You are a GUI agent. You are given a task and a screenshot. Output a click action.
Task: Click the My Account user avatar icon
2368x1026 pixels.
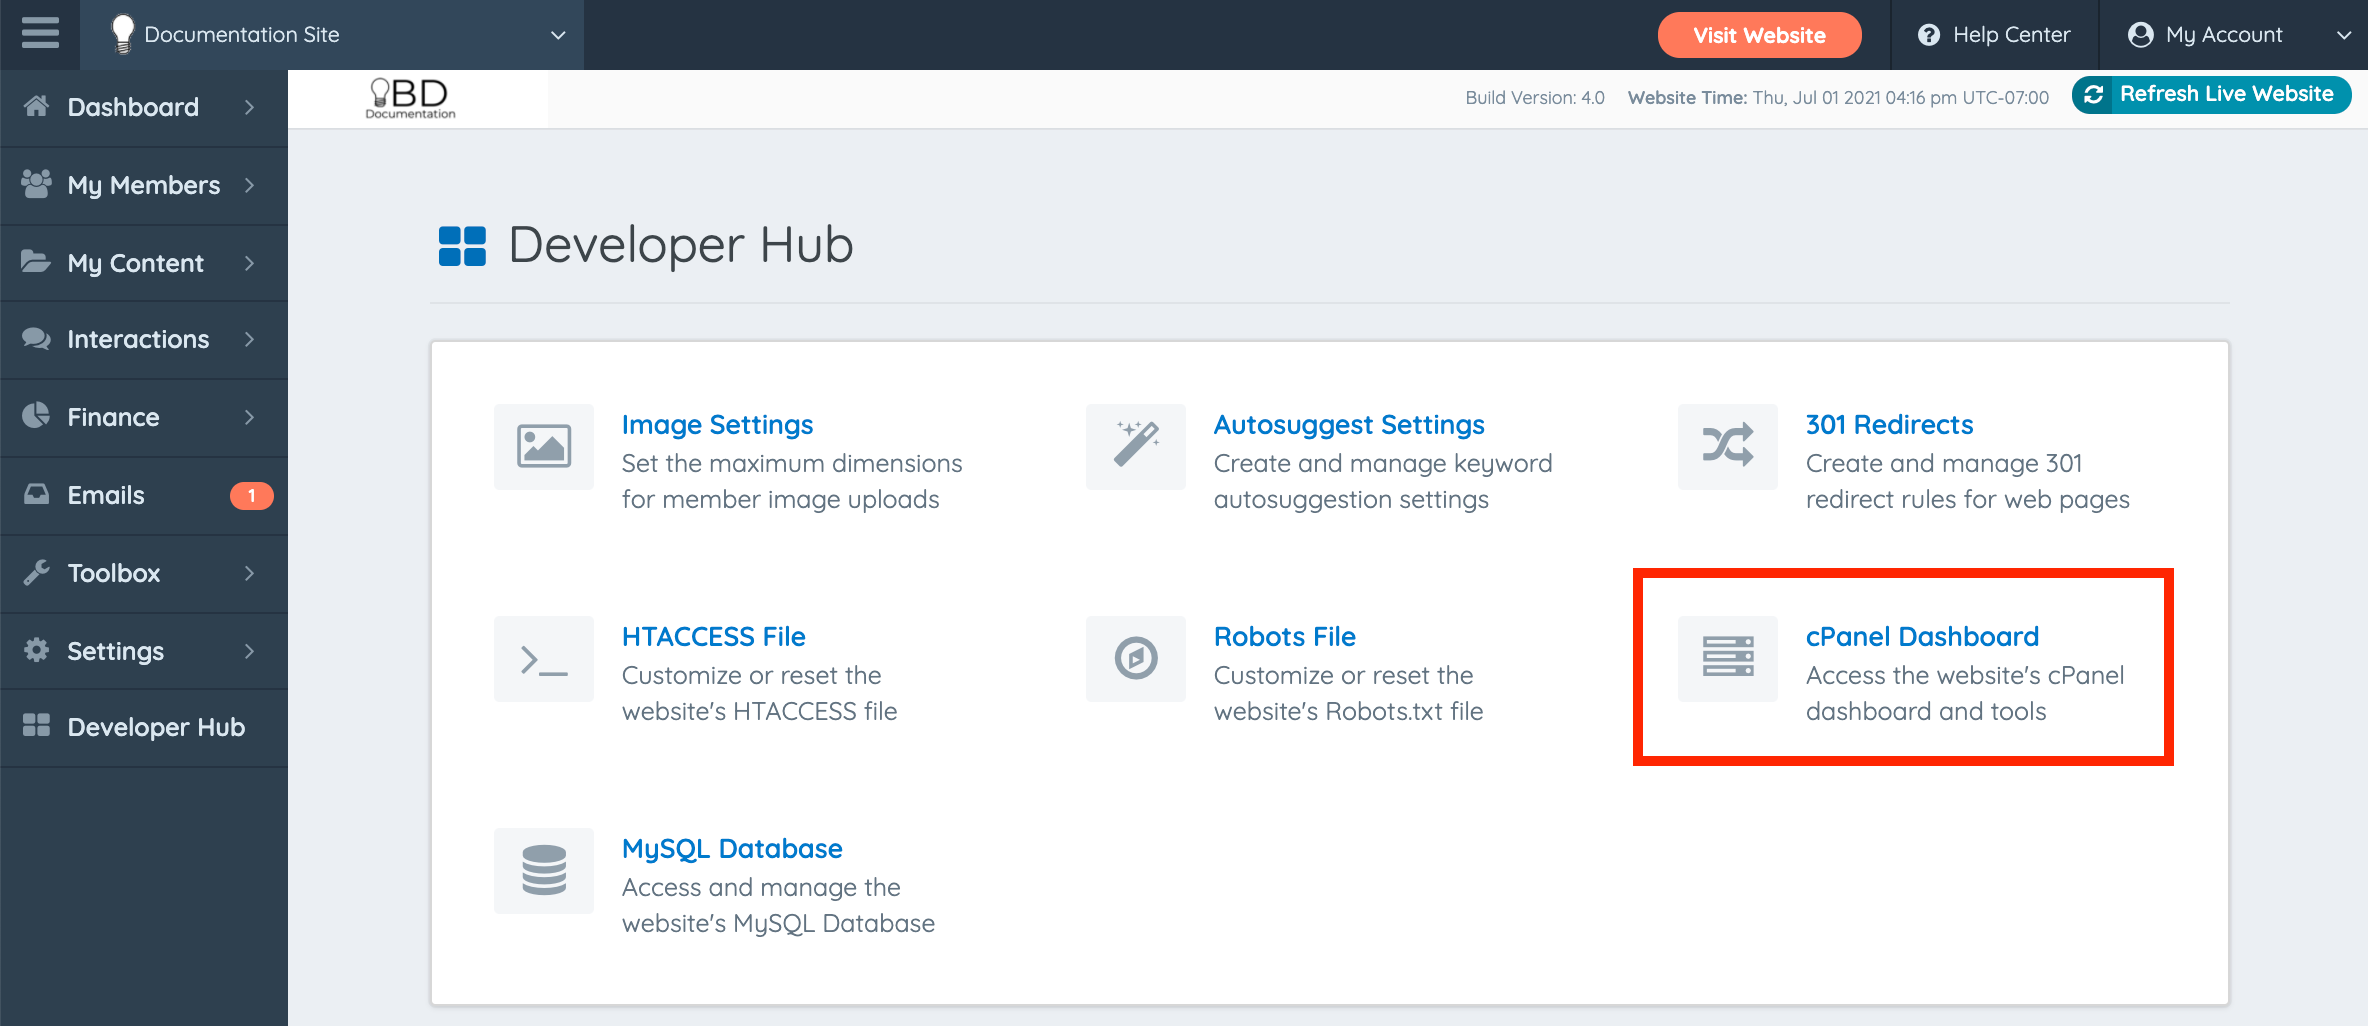pos(2140,35)
